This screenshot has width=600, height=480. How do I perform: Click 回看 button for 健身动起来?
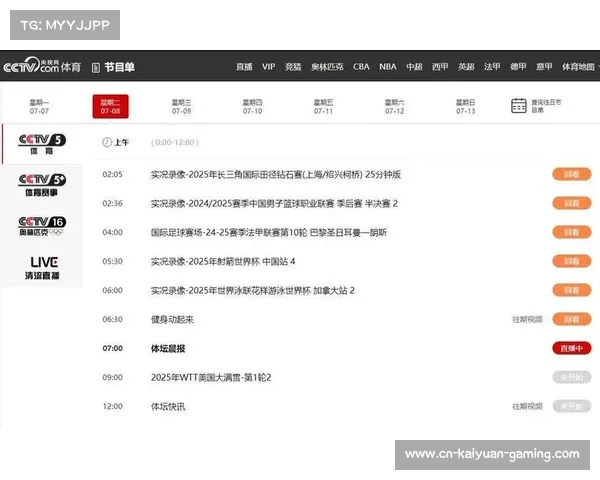pyautogui.click(x=572, y=319)
